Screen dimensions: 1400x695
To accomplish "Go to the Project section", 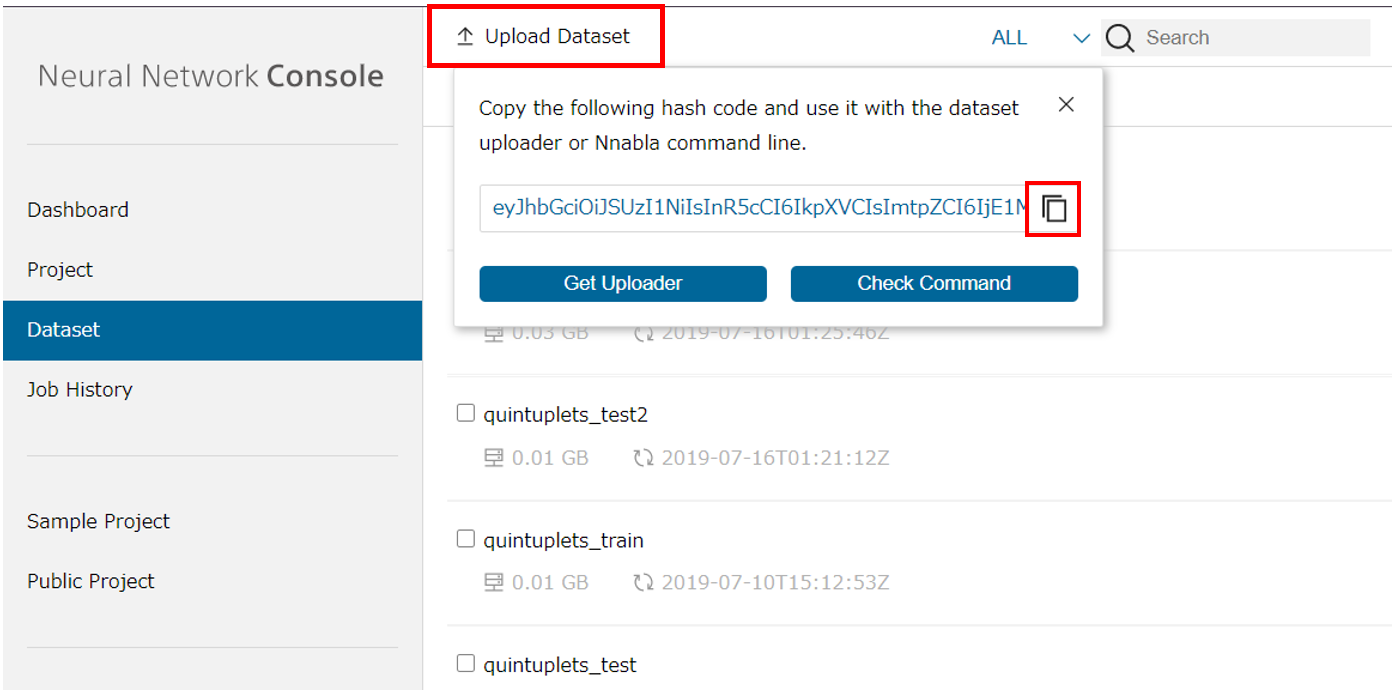I will point(60,270).
